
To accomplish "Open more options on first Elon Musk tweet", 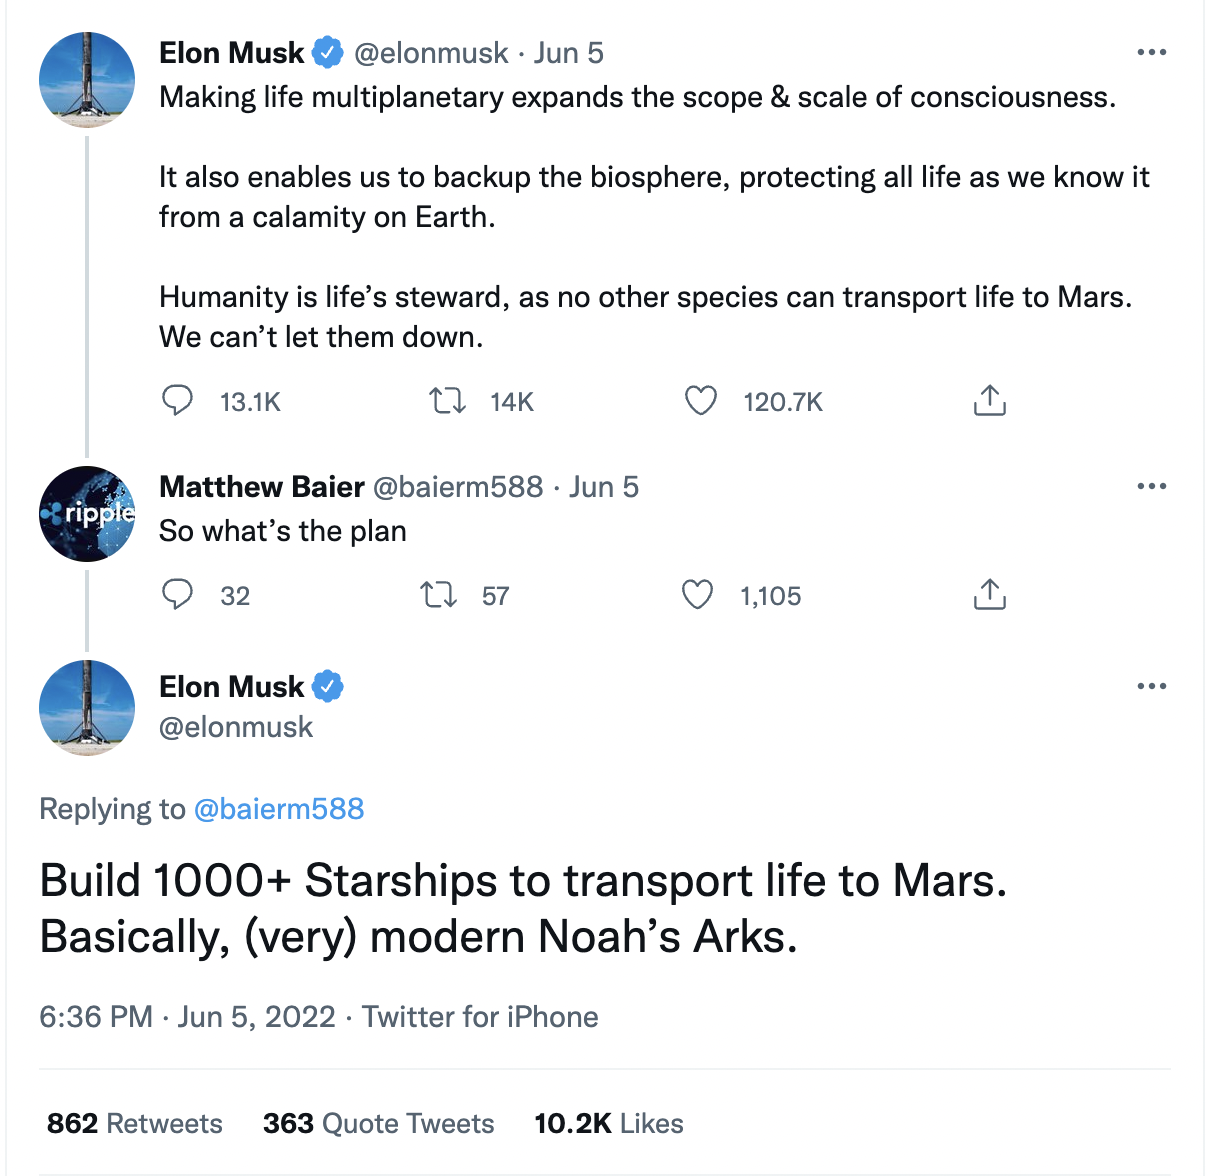I will 1152,52.
